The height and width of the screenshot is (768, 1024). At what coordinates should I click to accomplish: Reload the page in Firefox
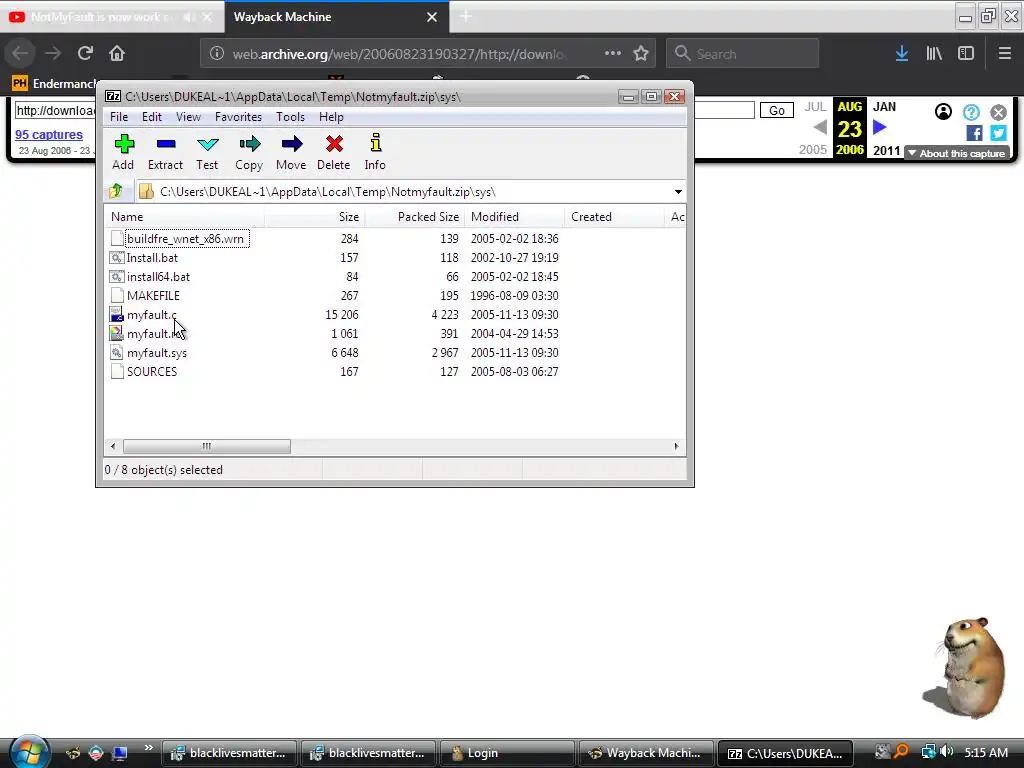click(85, 53)
